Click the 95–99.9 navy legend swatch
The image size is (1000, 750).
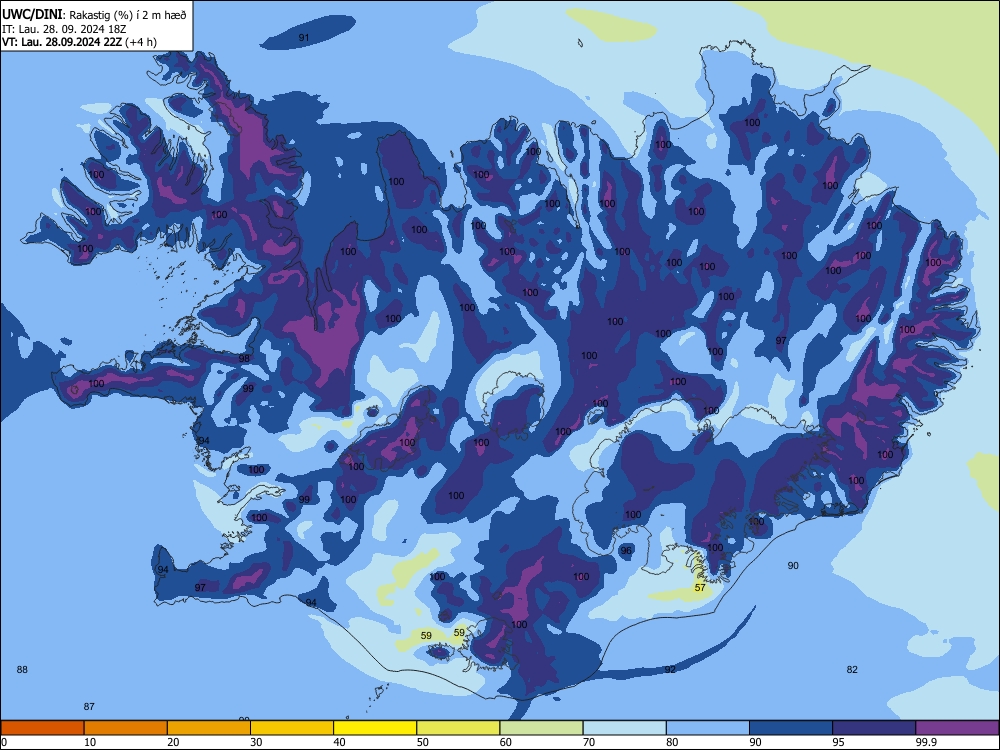tap(874, 728)
